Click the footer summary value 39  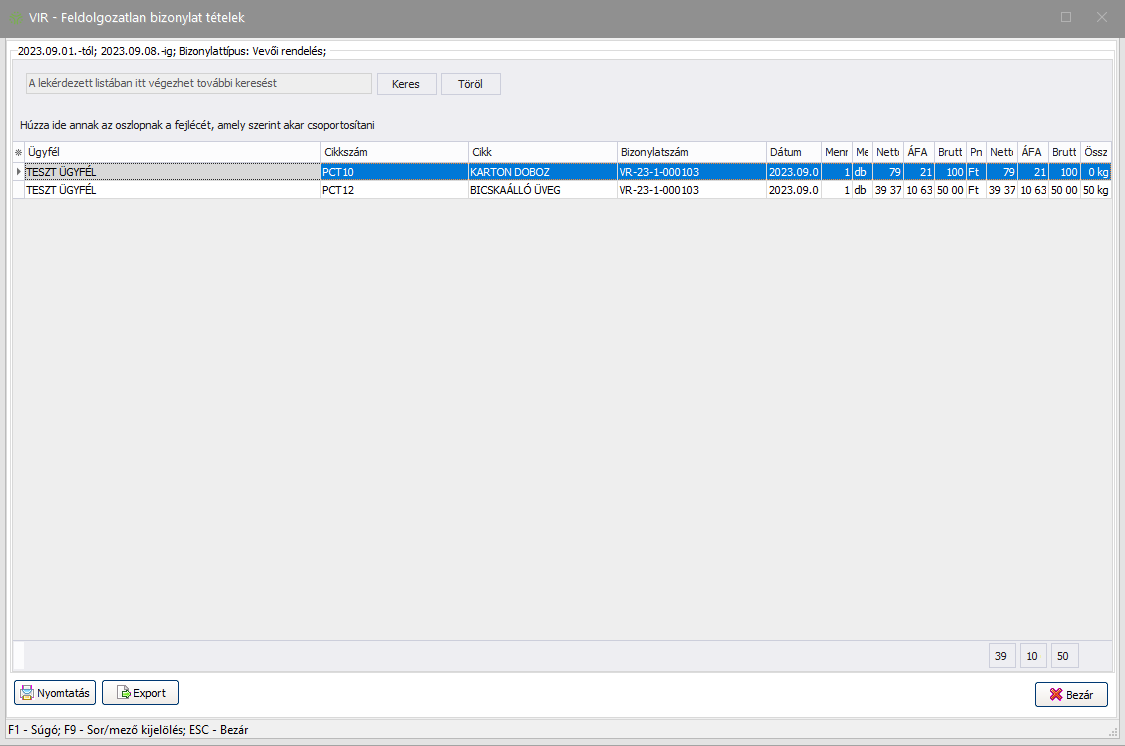click(x=1000, y=657)
